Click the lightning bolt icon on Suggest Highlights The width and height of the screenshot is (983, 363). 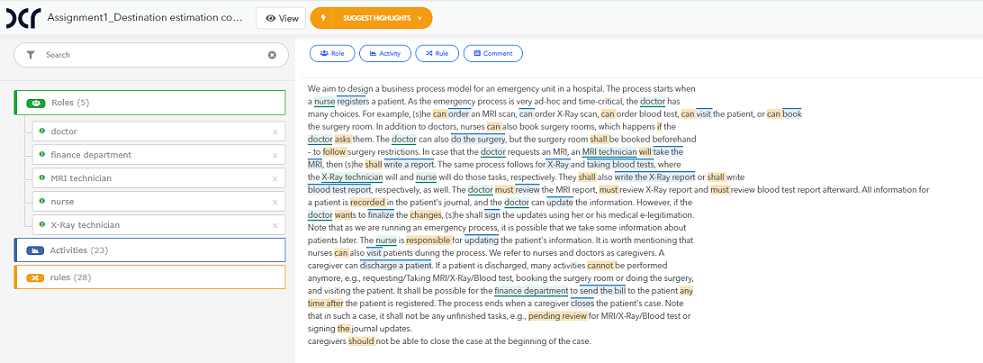(x=323, y=18)
